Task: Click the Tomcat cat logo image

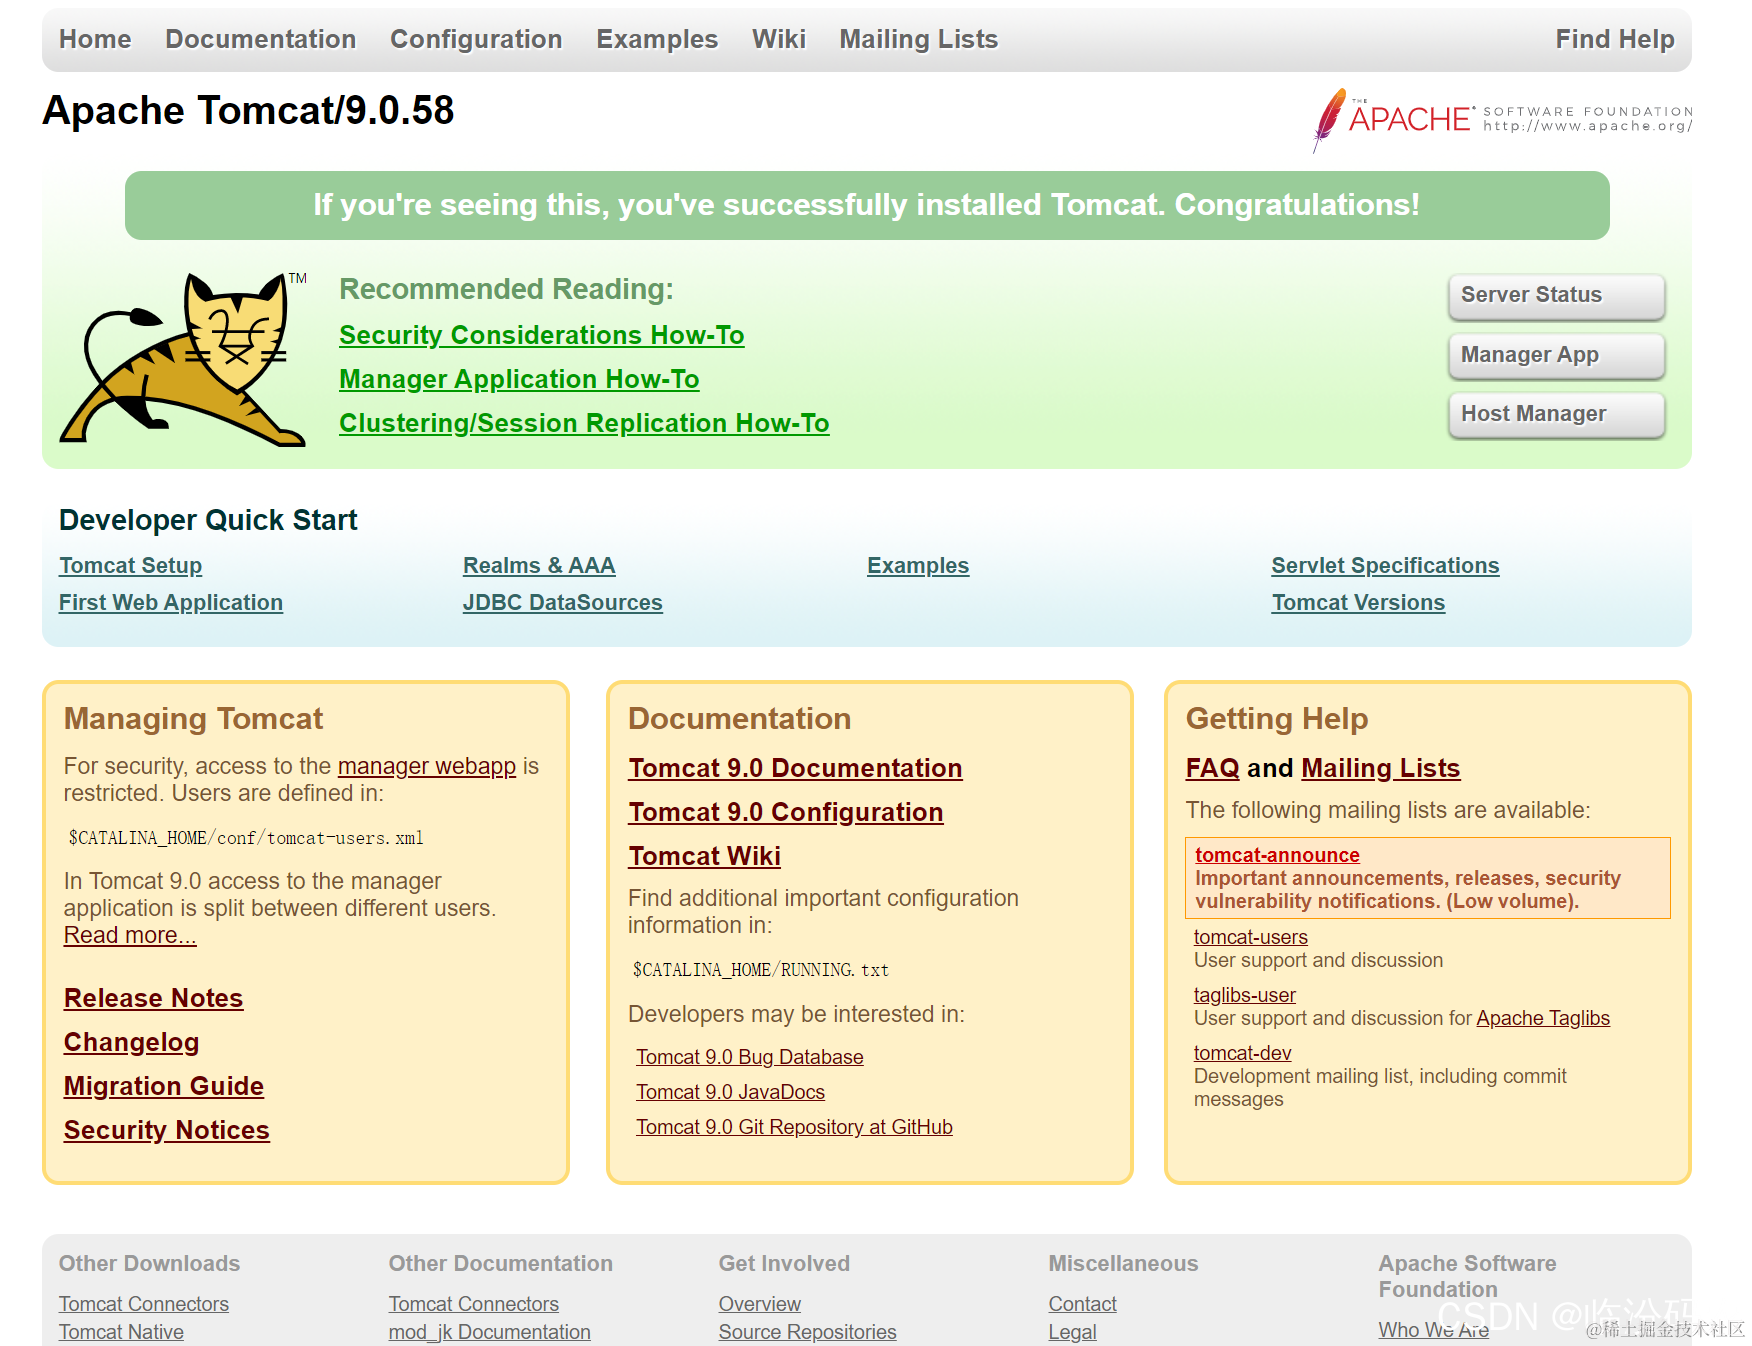Action: coord(184,358)
